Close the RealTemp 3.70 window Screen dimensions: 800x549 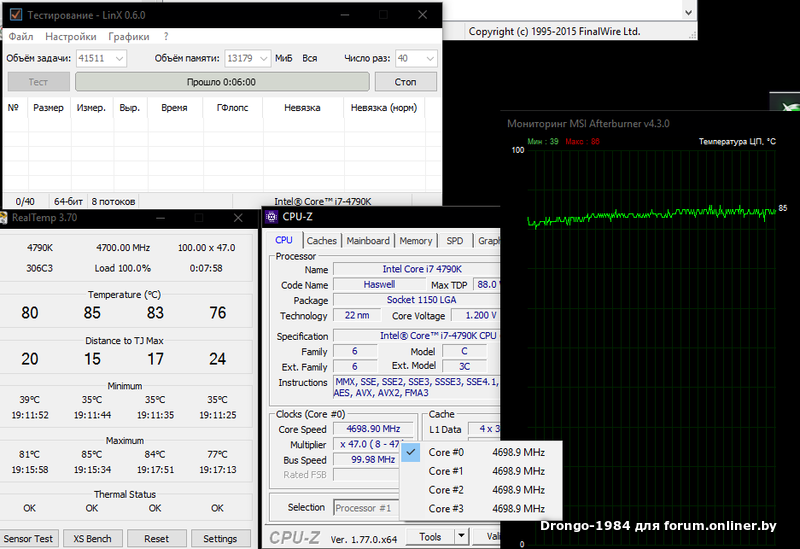point(237,217)
